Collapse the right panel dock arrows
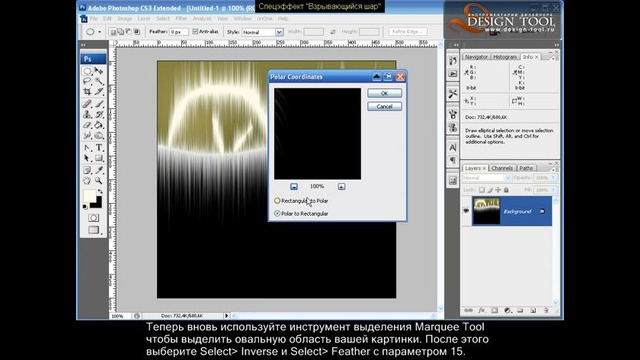Screen dimensions: 640x360 click(556, 45)
